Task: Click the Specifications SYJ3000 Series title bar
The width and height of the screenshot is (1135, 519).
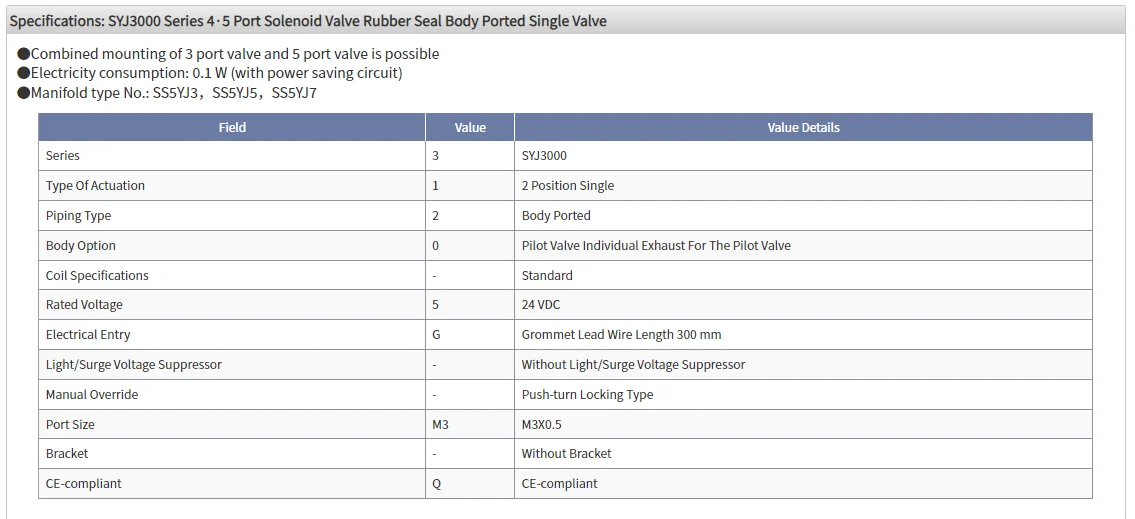Action: 308,21
